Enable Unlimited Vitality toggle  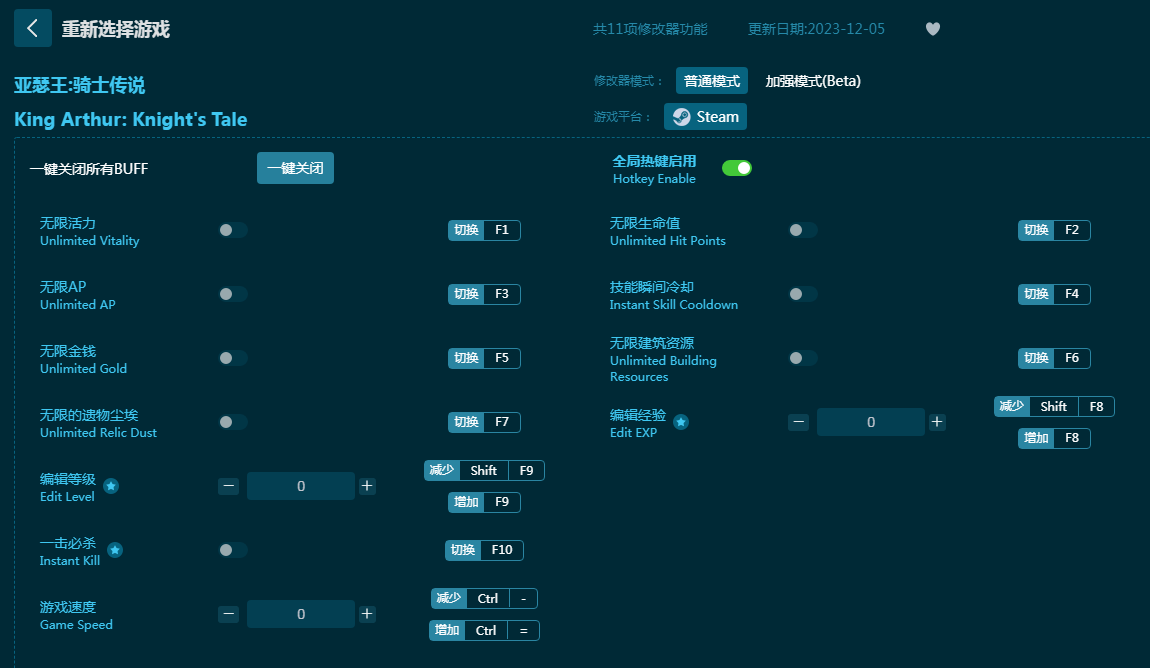[x=232, y=230]
